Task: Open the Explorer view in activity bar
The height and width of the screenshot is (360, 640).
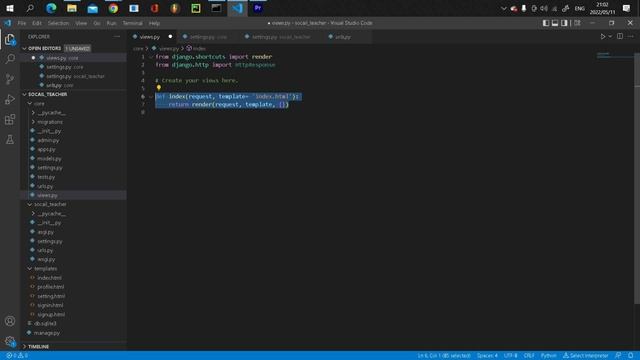Action: pos(10,39)
